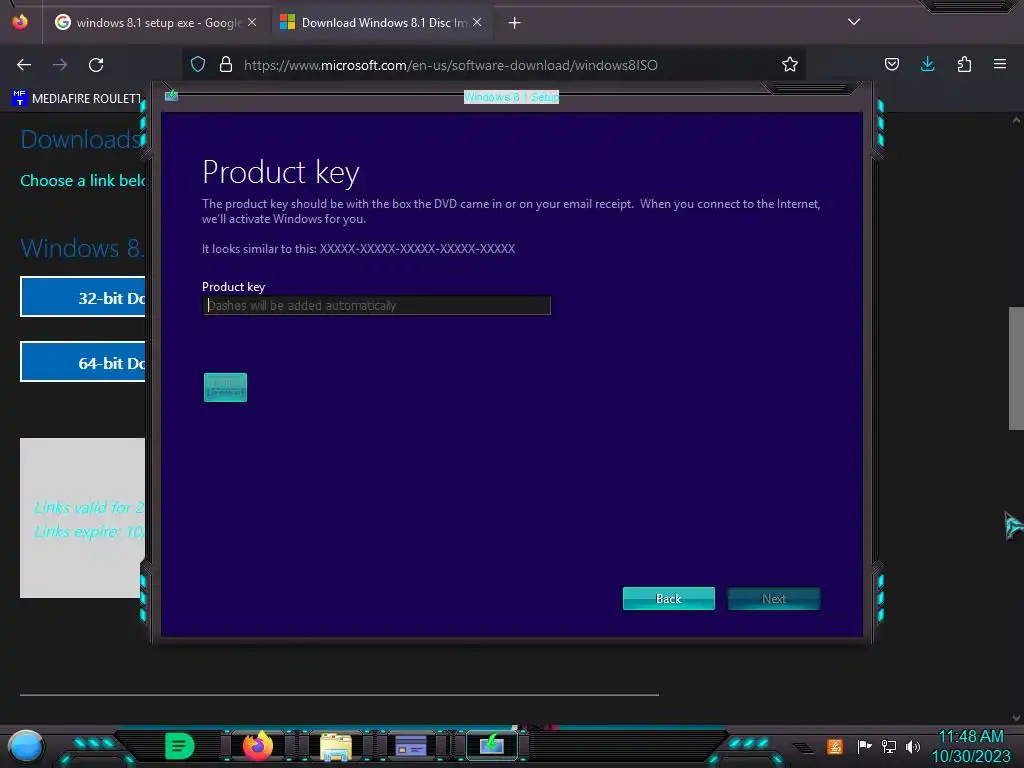Click the 32-bit Download button
This screenshot has height=768, width=1024.
pyautogui.click(x=83, y=296)
